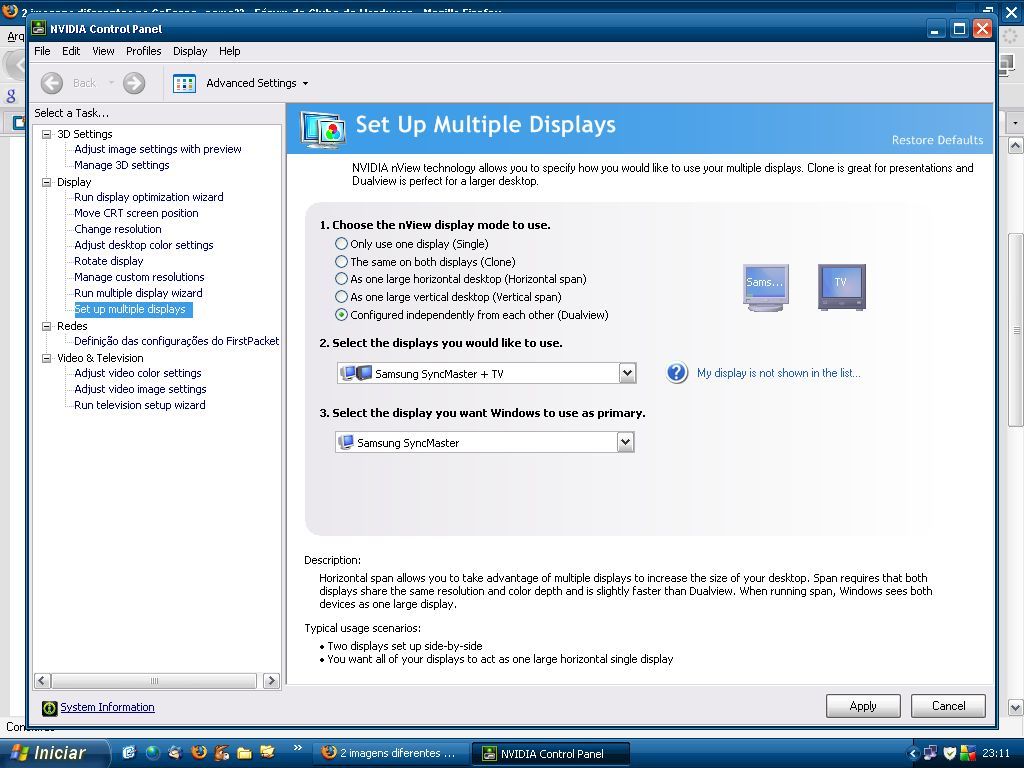The width and height of the screenshot is (1024, 768).
Task: Select Adjust video image settings
Action: coord(140,389)
